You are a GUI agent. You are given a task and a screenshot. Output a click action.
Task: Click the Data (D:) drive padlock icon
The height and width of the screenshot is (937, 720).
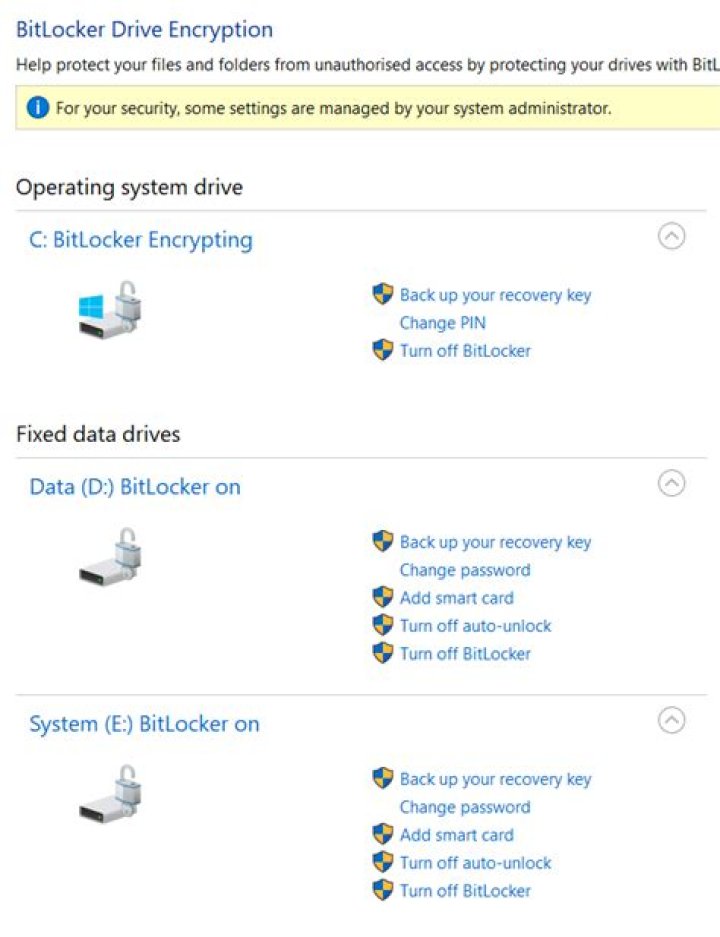point(110,557)
